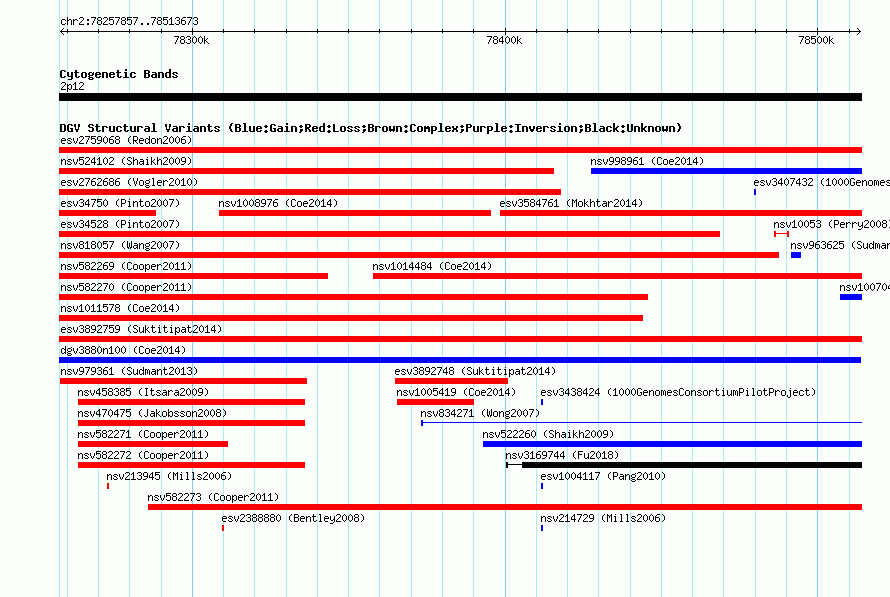Click the red esv2388880 variant tick
This screenshot has height=597, width=890.
click(223, 528)
